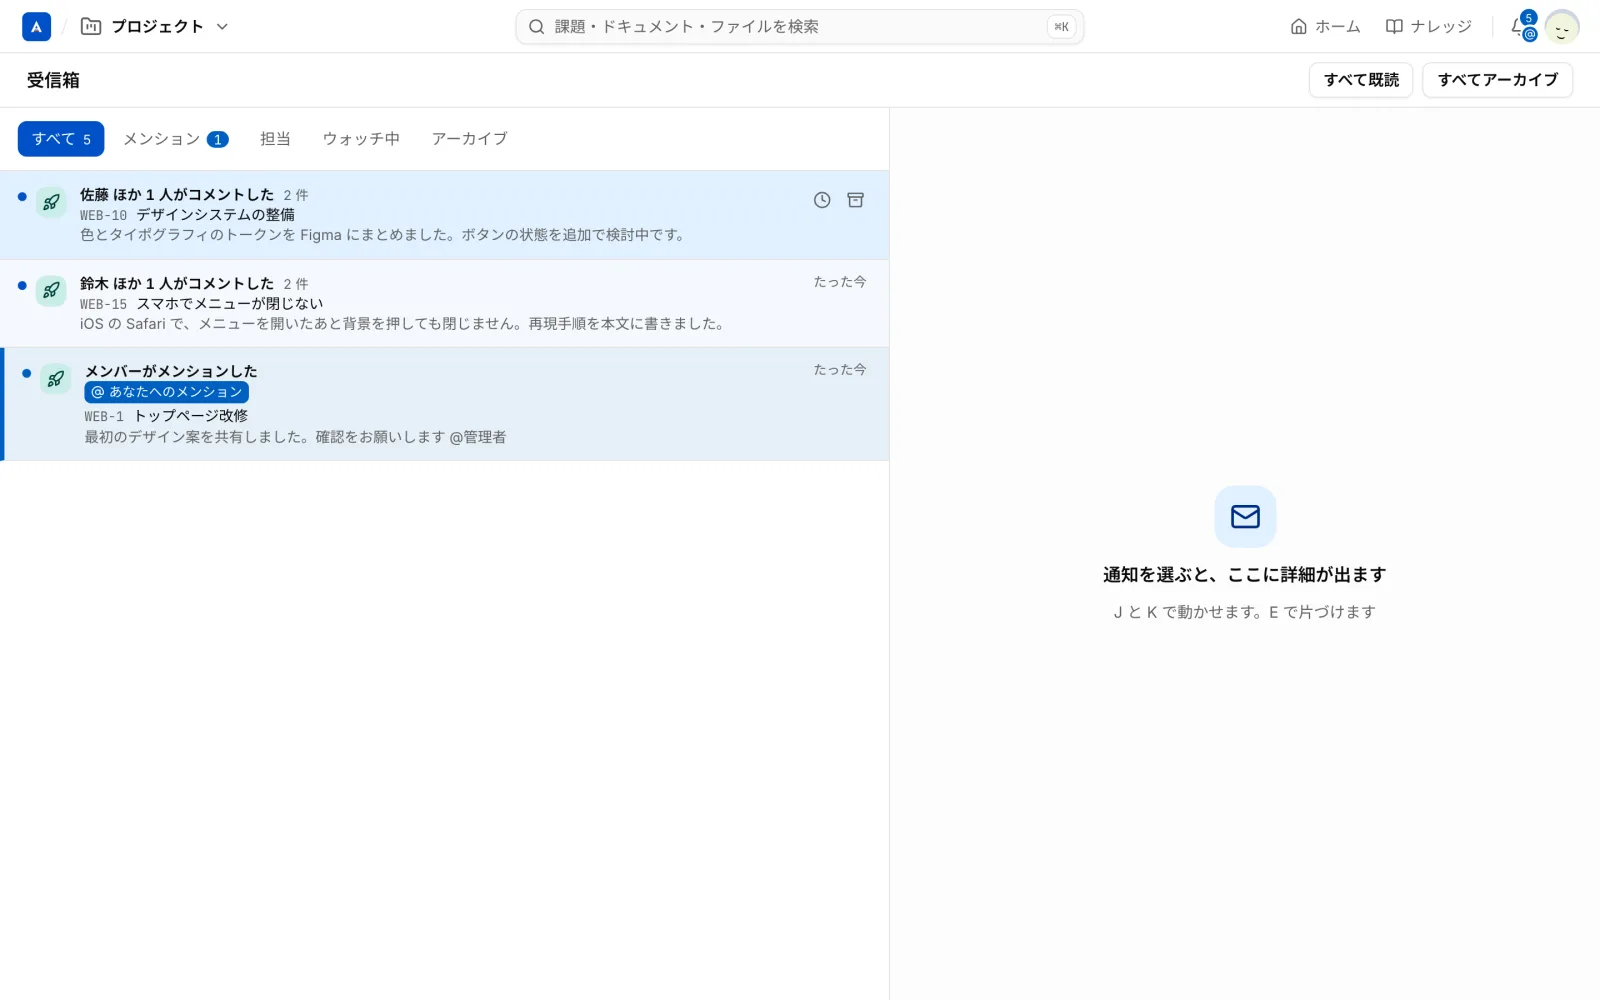Focus the 課題・ドキュメント・ファイルを検索 search field
This screenshot has height=1000, width=1600.
[x=799, y=27]
